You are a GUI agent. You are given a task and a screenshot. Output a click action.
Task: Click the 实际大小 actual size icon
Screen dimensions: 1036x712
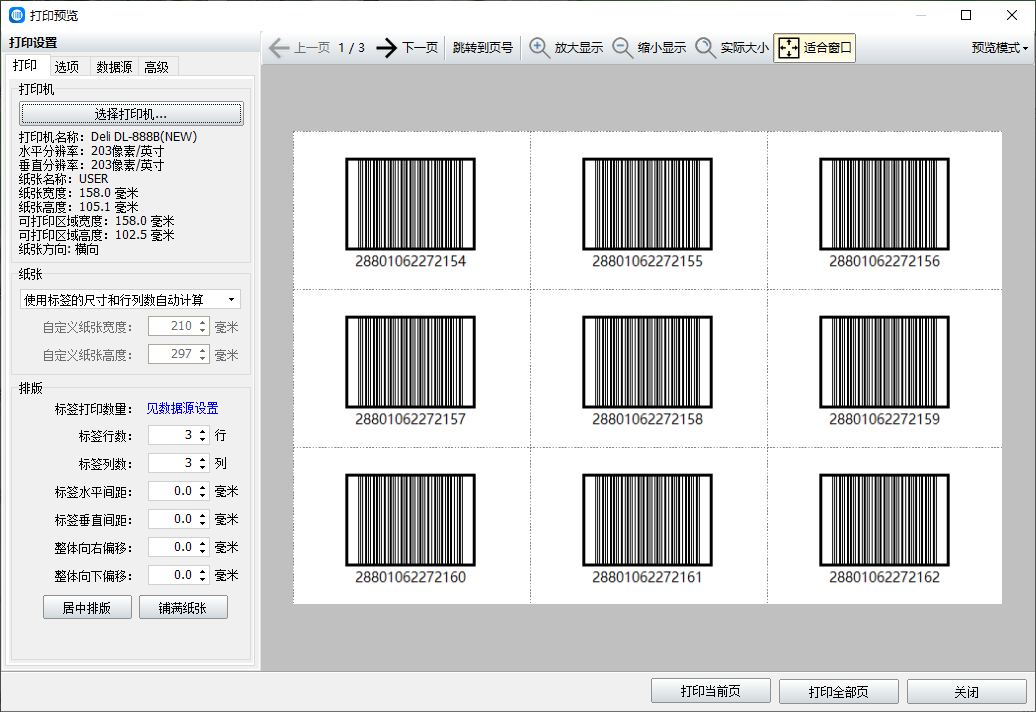coord(706,48)
